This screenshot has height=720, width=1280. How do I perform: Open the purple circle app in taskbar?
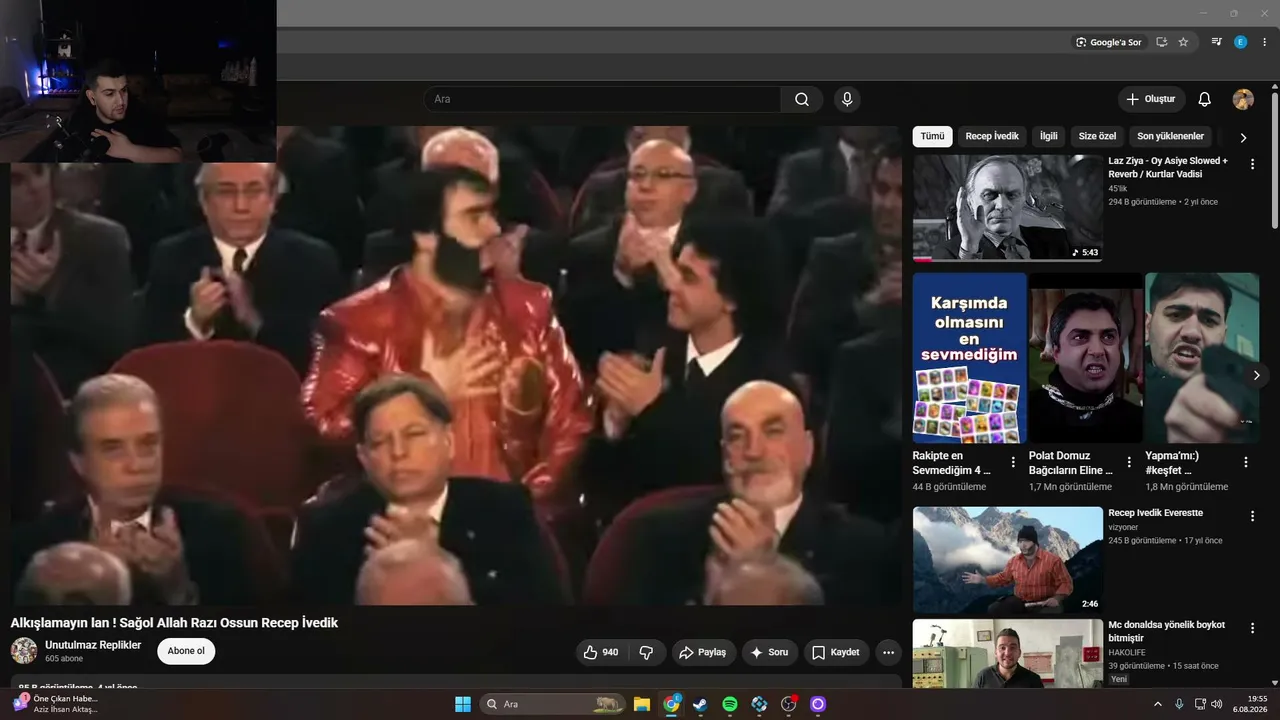tap(818, 704)
